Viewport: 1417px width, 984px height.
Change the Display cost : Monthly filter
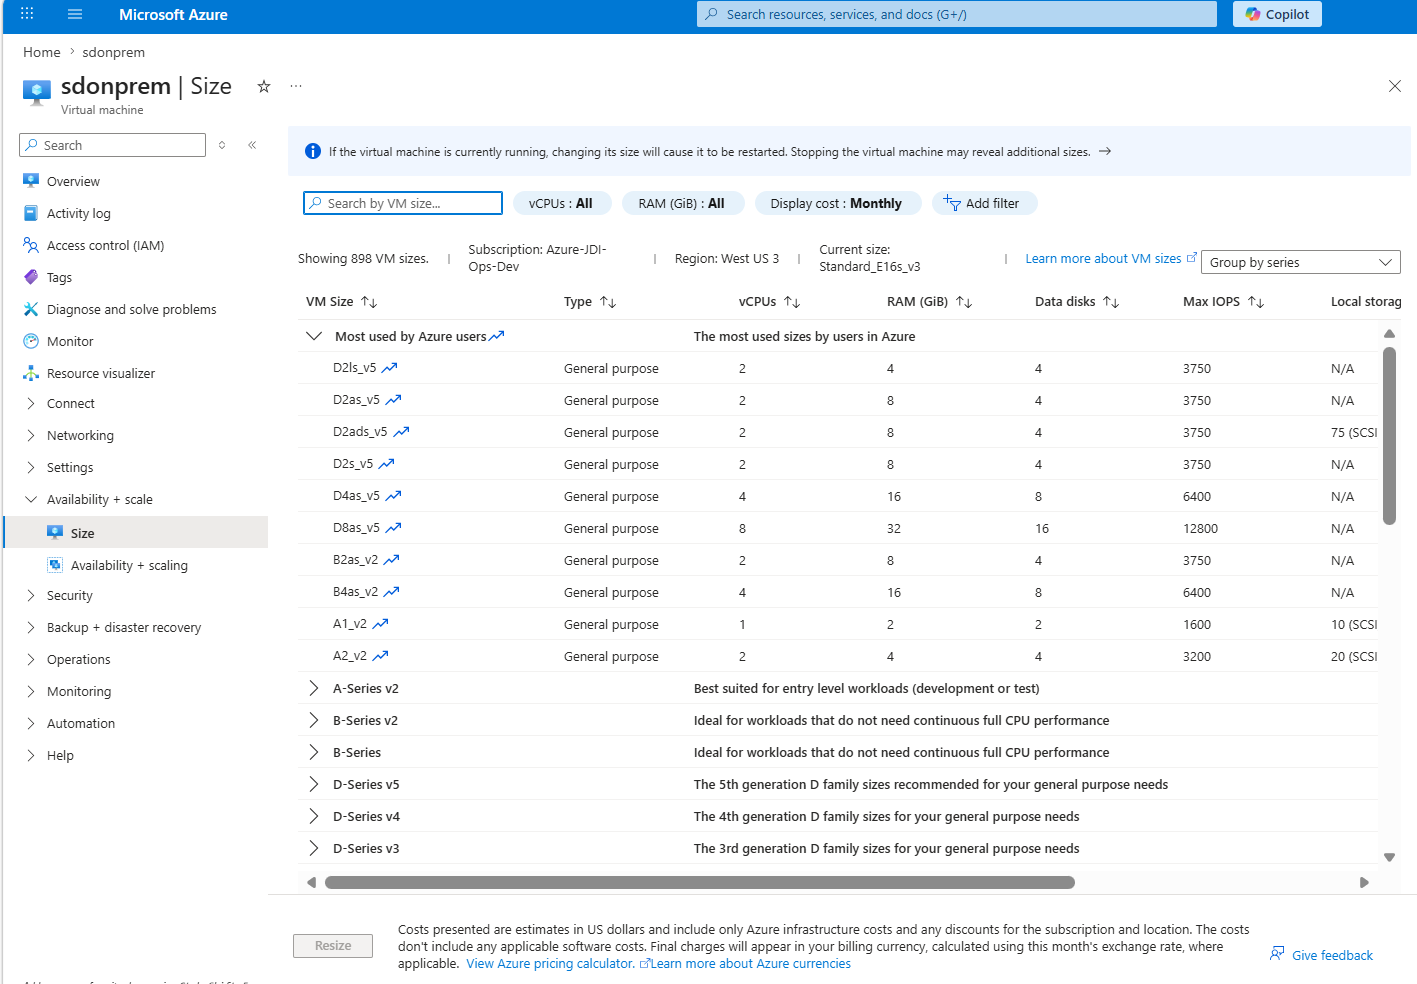coord(836,203)
